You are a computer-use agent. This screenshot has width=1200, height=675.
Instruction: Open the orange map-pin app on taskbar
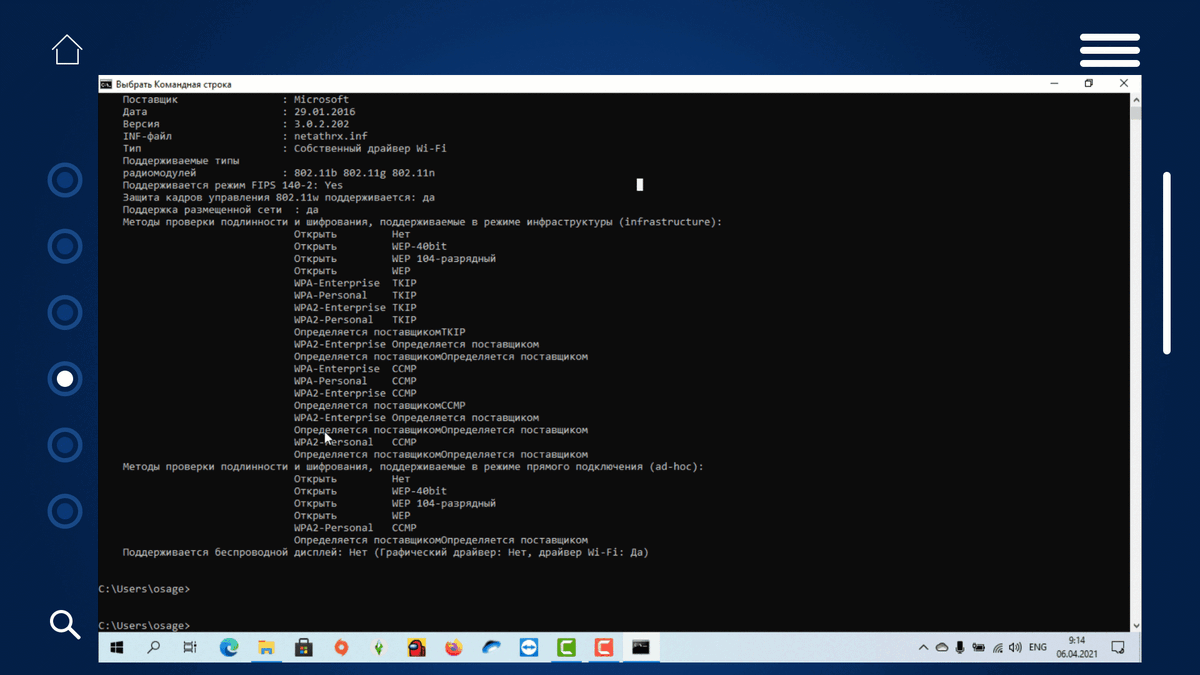(341, 648)
